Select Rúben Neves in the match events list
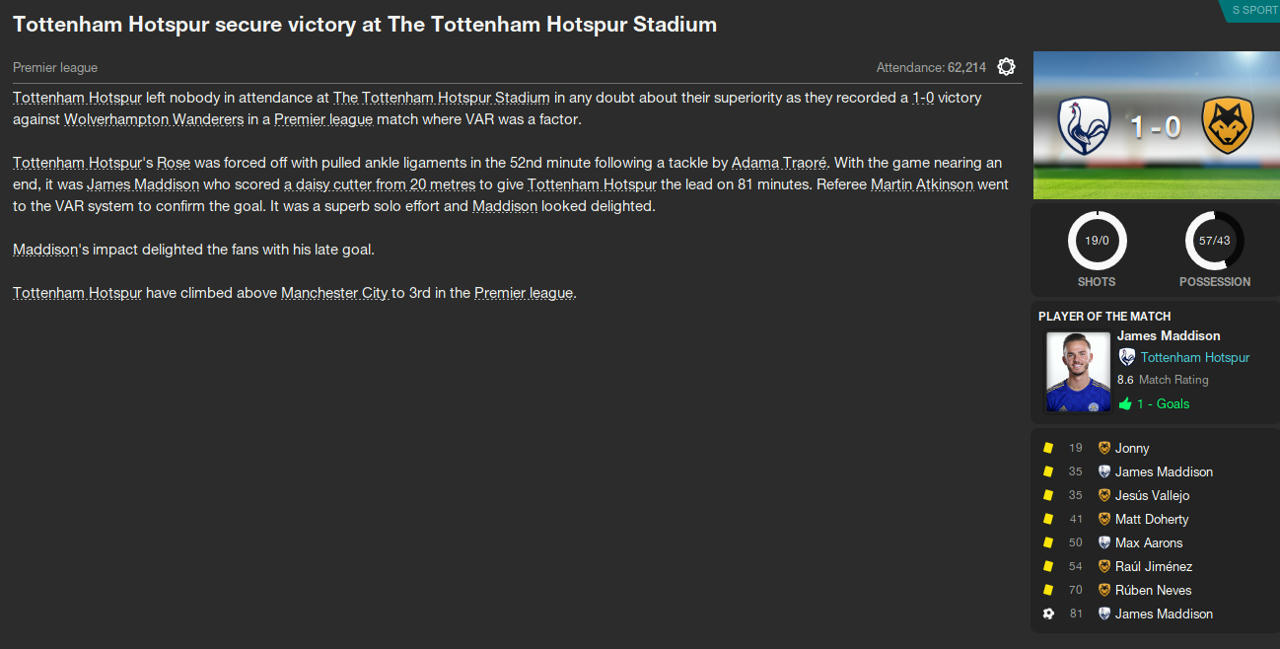Viewport: 1280px width, 649px height. (x=1153, y=590)
